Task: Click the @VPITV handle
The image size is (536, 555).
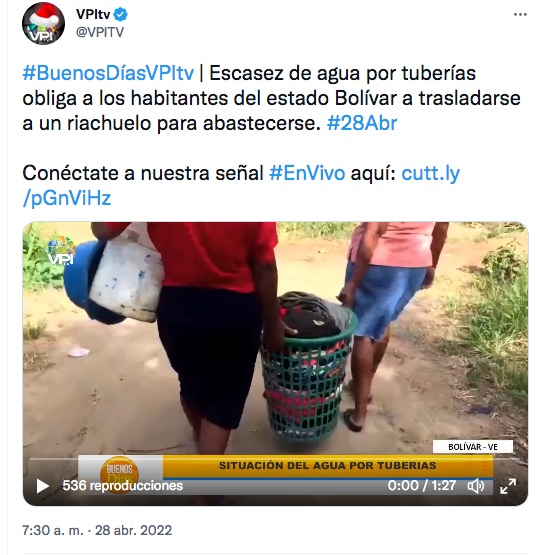Action: [x=100, y=32]
